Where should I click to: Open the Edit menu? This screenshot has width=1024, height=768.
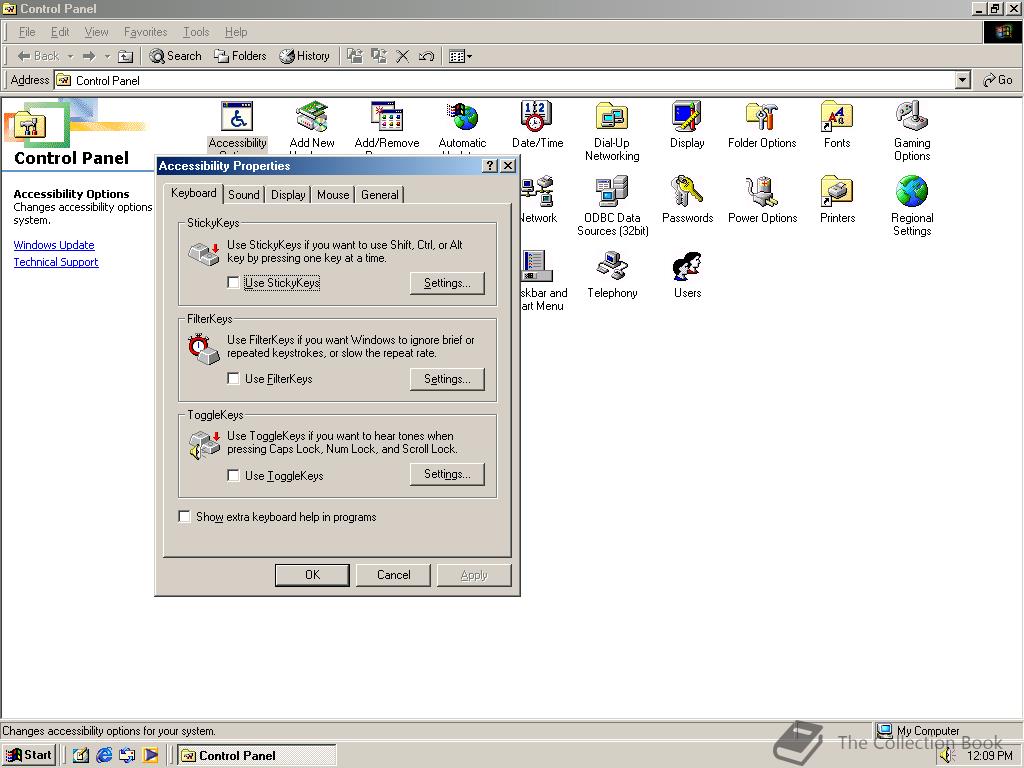click(x=60, y=32)
